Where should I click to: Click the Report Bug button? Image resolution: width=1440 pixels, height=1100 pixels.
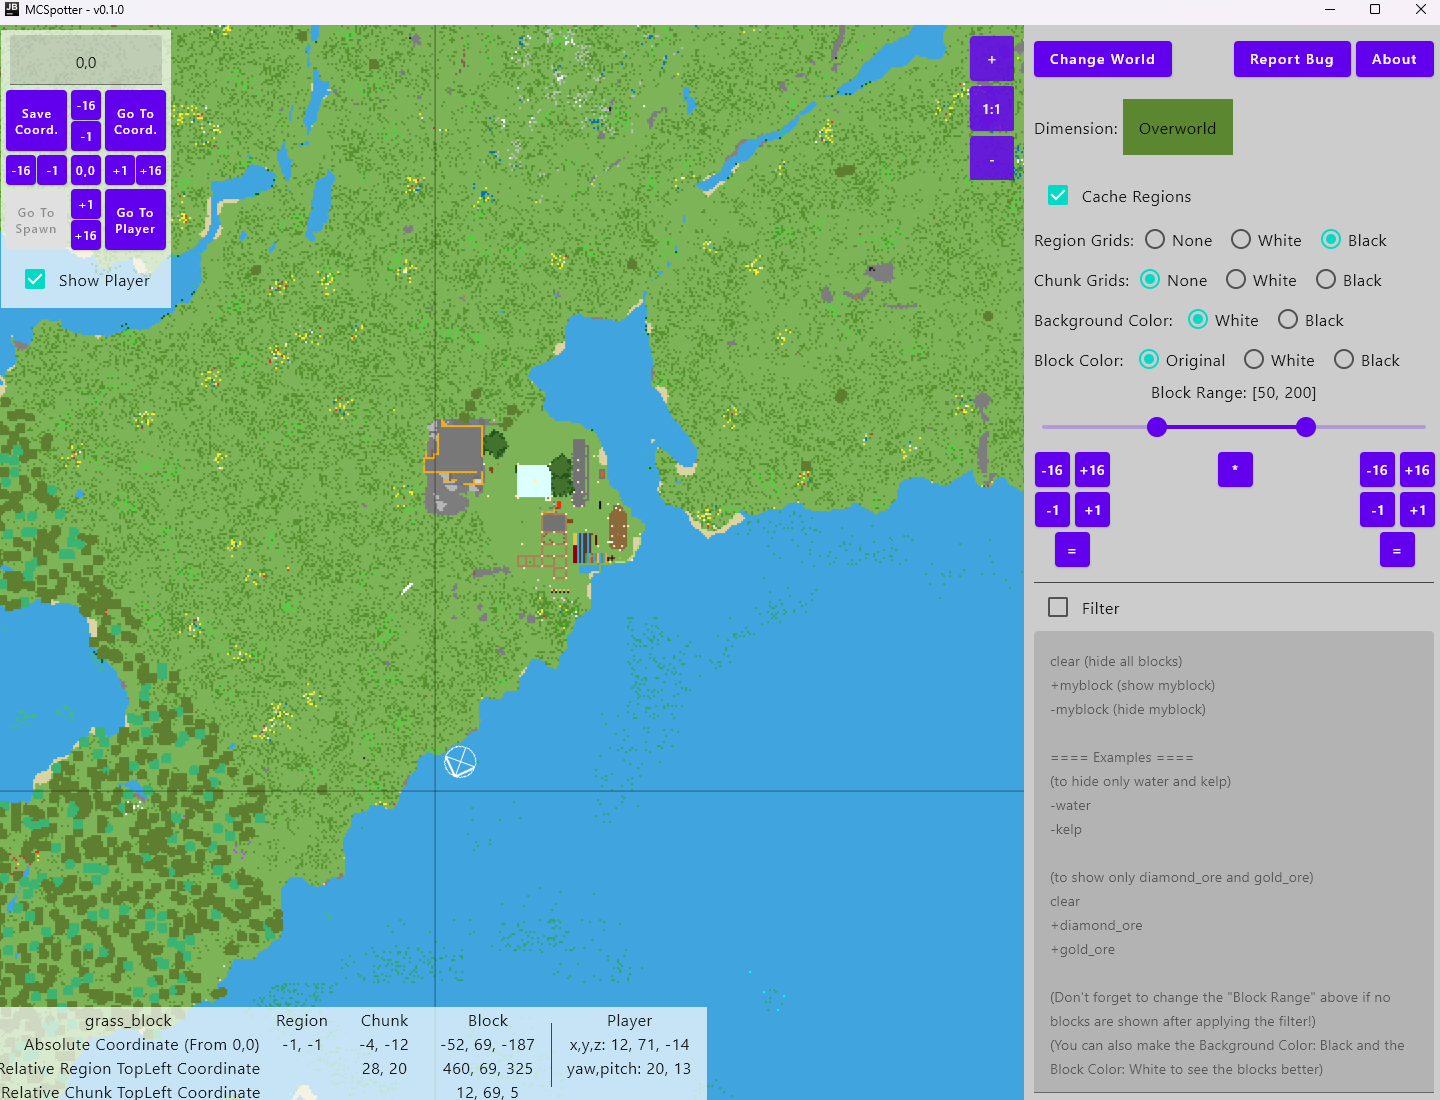pos(1292,59)
